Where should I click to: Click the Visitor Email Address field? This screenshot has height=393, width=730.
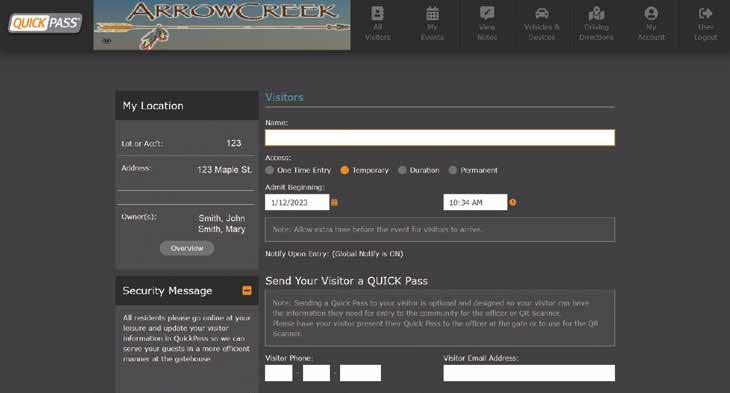point(529,373)
